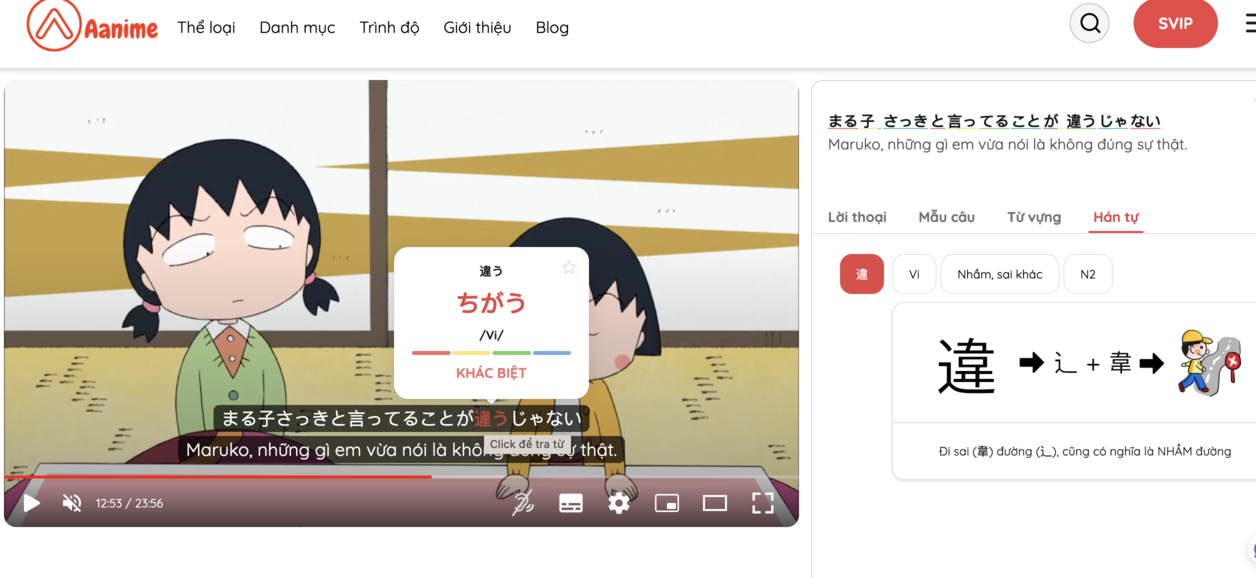Click the Aanime logo
Screen dimensions: 1256x578
coord(92,26)
